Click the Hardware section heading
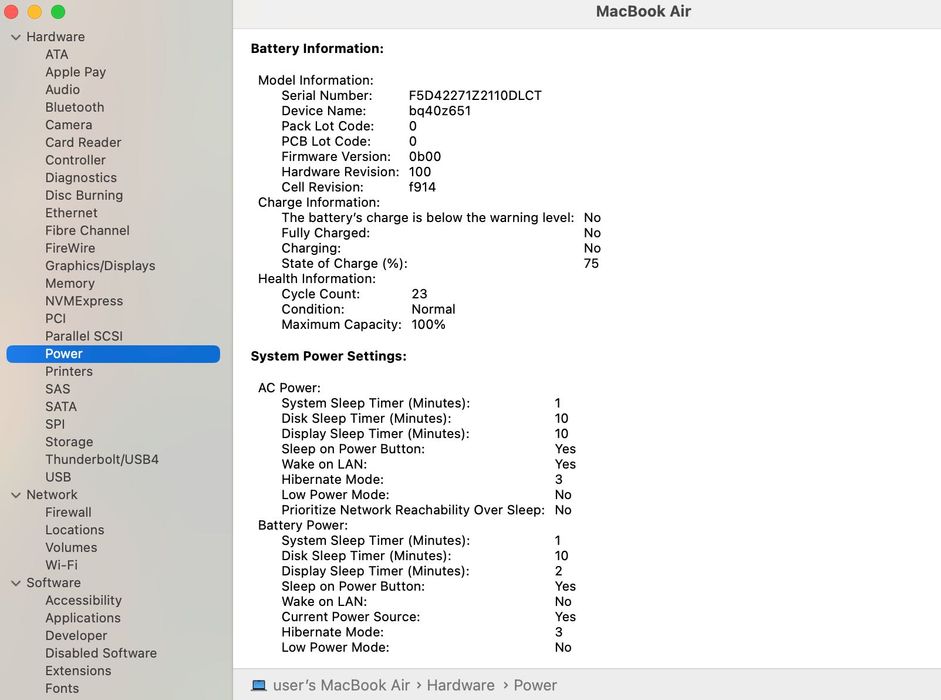Screen dimensions: 941x700 (x=55, y=37)
